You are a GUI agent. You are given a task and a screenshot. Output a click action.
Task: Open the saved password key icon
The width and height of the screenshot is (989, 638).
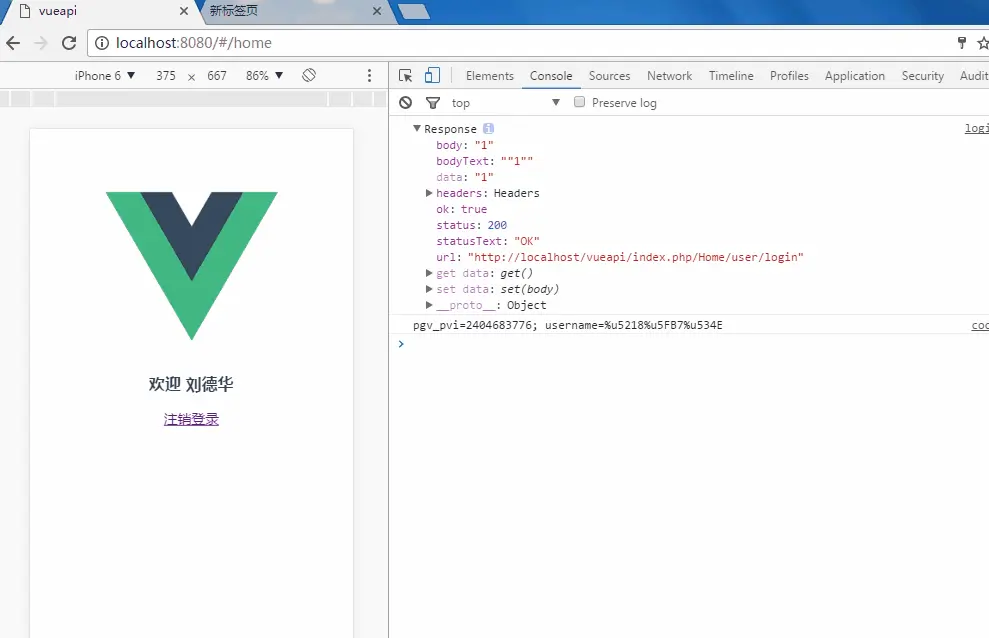pos(962,43)
